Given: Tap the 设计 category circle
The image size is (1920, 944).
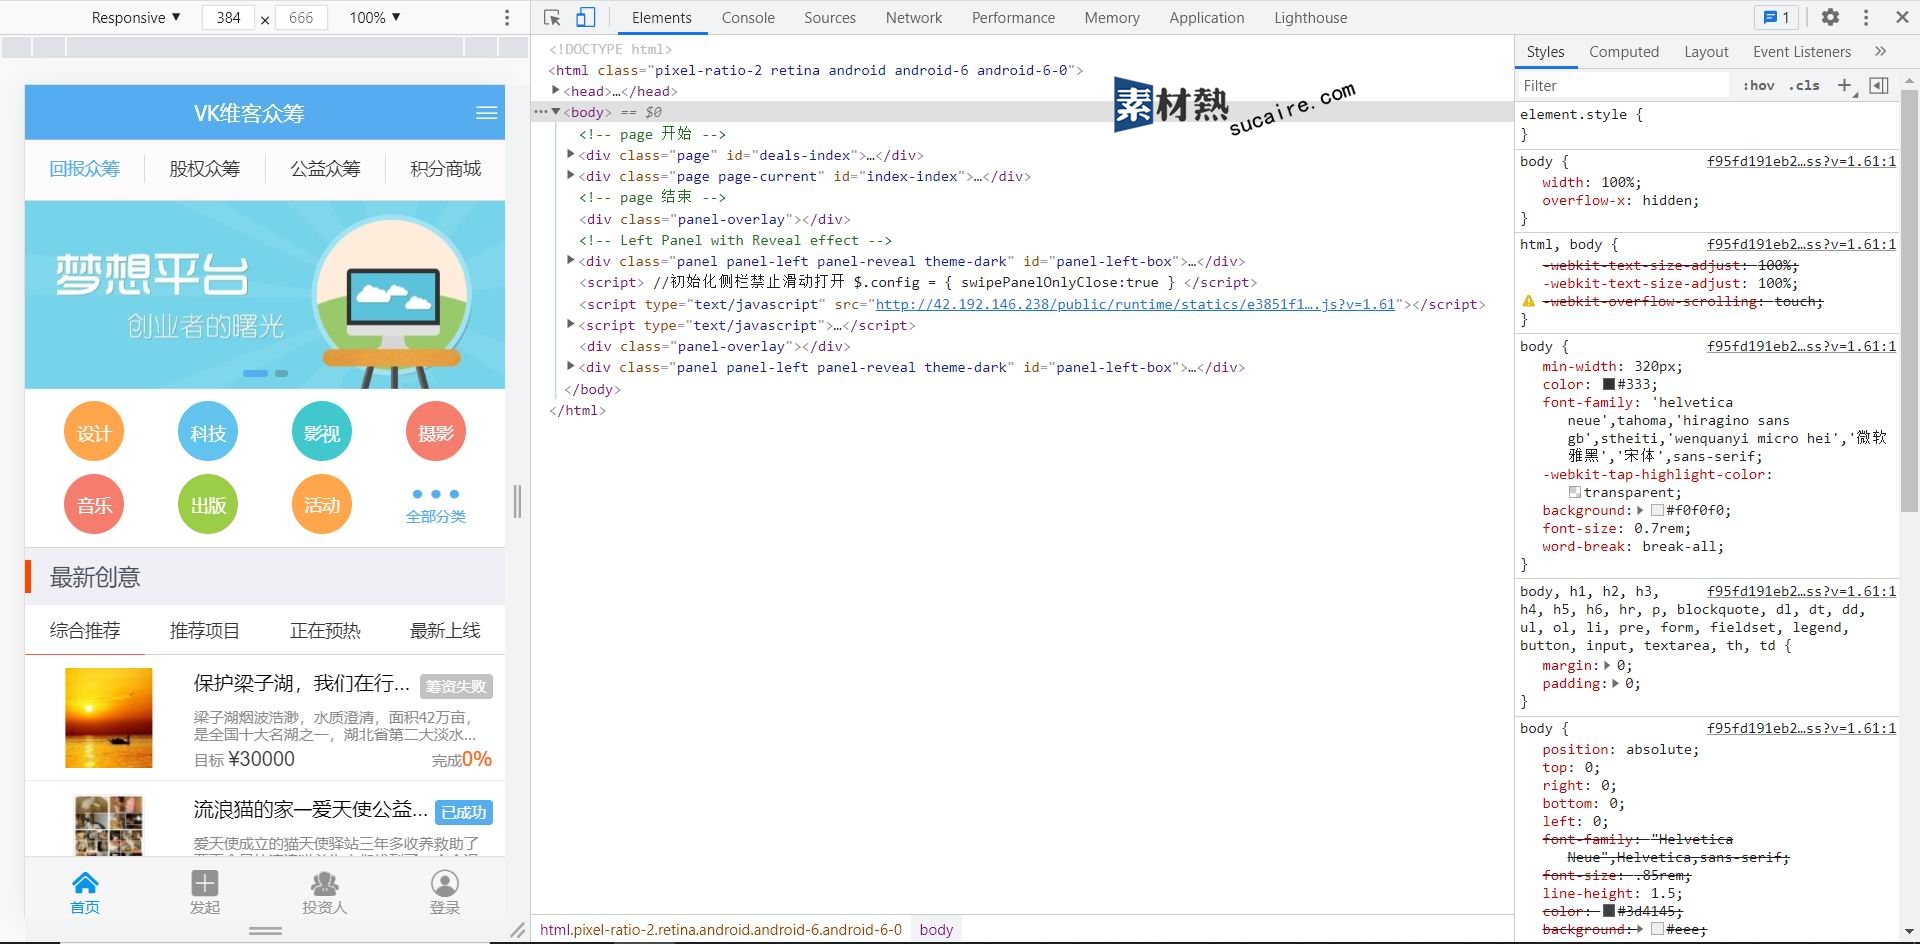Looking at the screenshot, I should coord(94,432).
